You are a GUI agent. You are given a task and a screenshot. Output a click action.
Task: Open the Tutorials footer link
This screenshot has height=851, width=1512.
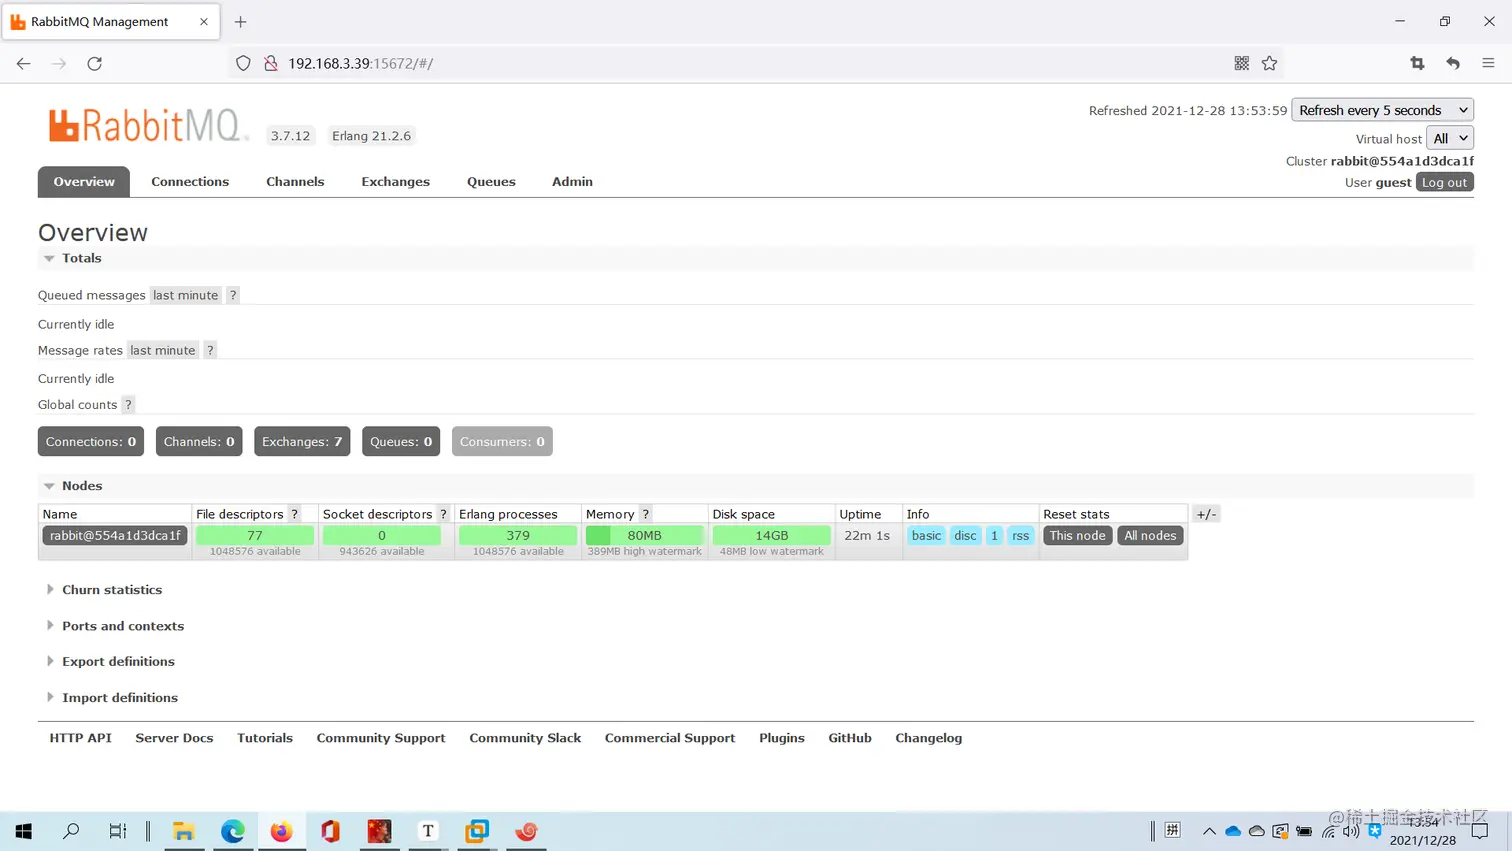pyautogui.click(x=265, y=738)
